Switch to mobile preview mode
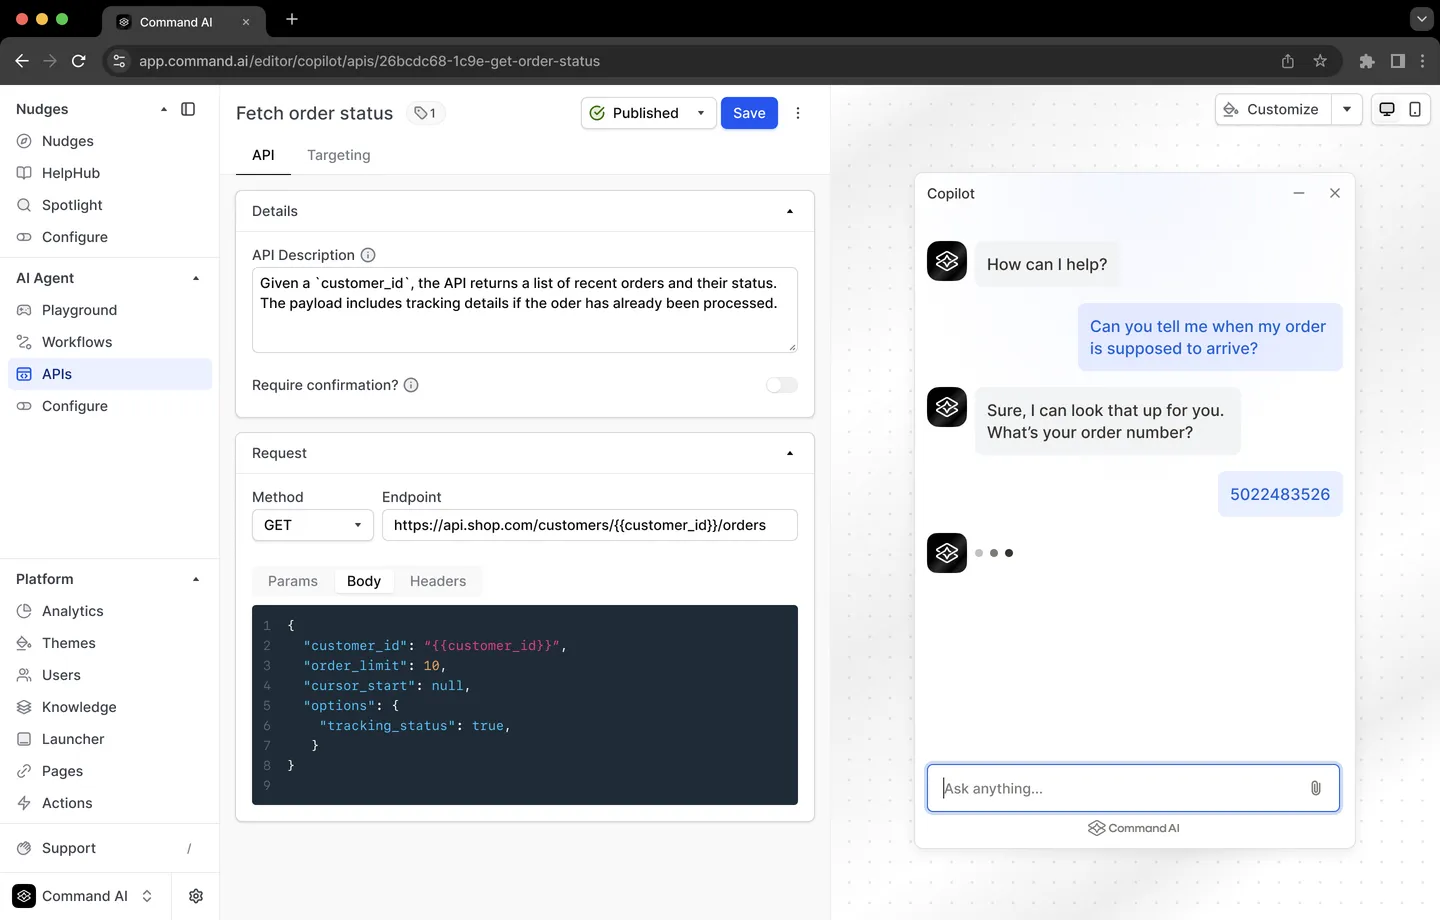 tap(1415, 109)
